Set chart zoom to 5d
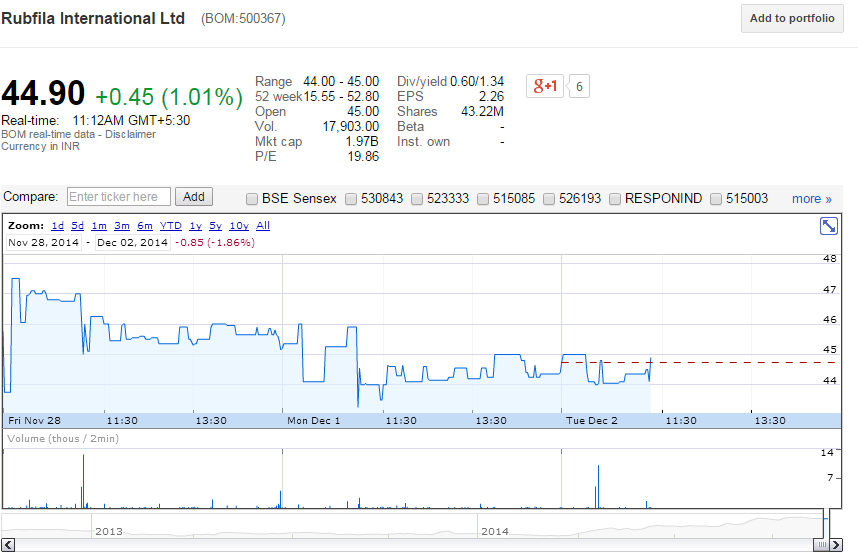Image resolution: width=858 pixels, height=557 pixels. click(x=77, y=225)
